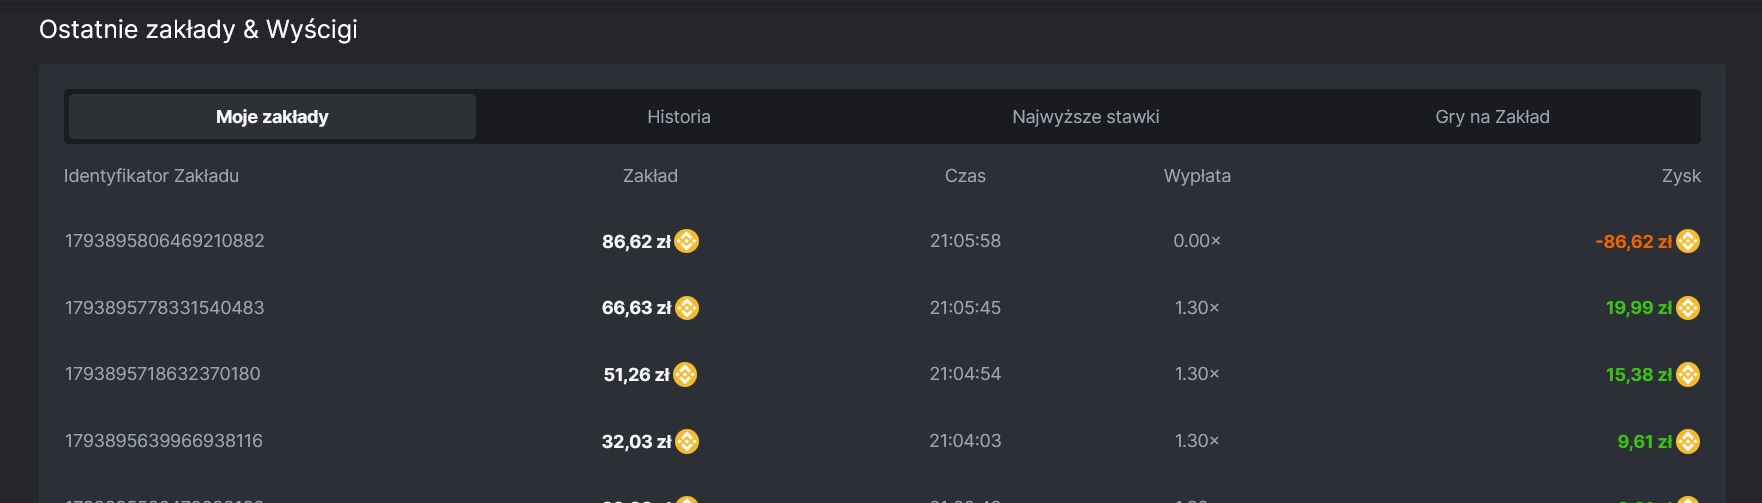Click coin icon next to 86,62 zł bet
The image size is (1762, 503).
click(687, 241)
